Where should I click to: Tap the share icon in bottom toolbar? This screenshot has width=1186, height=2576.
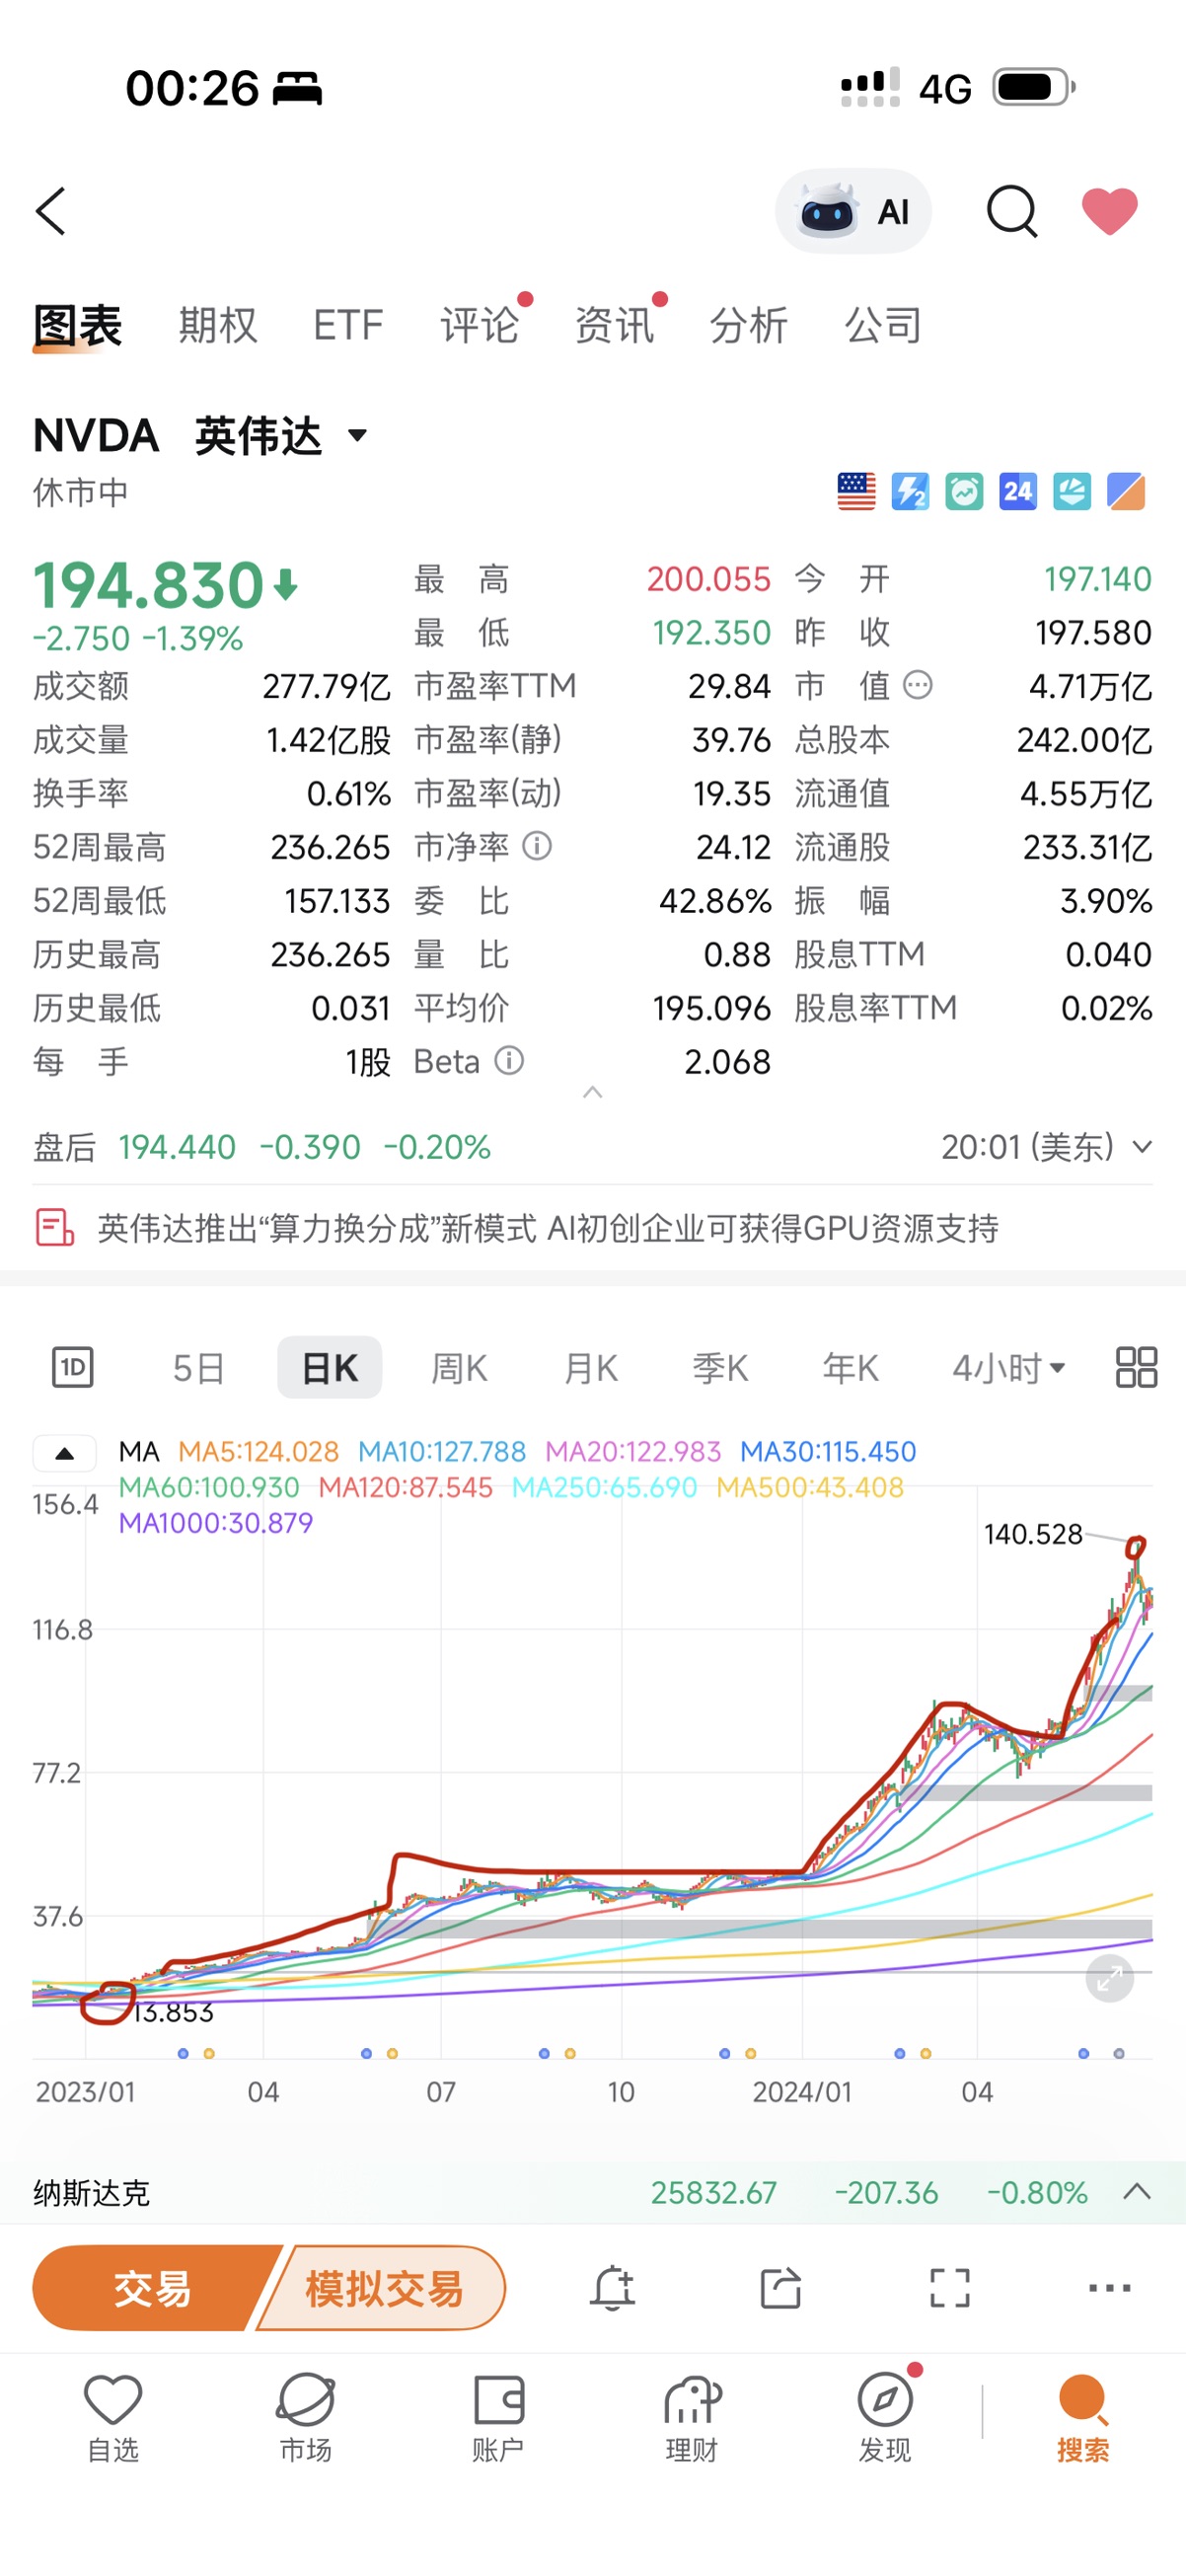pyautogui.click(x=781, y=2288)
